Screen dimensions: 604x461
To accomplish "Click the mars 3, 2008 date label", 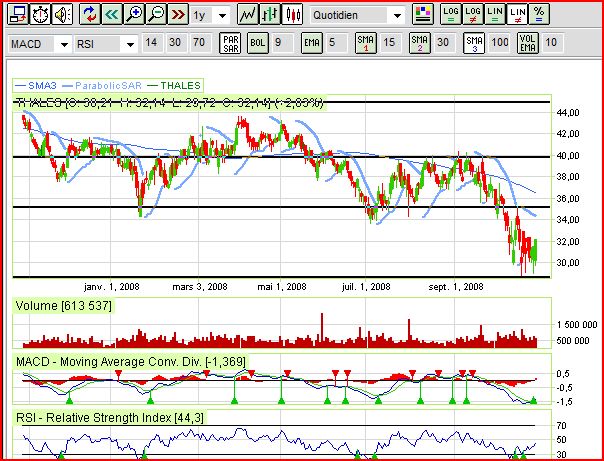I will [x=200, y=287].
